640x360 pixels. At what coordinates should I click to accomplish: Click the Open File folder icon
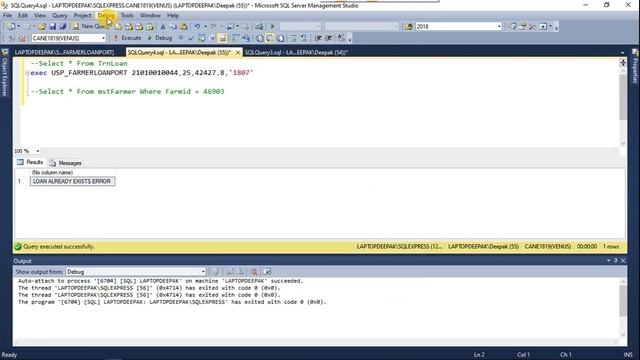42,27
